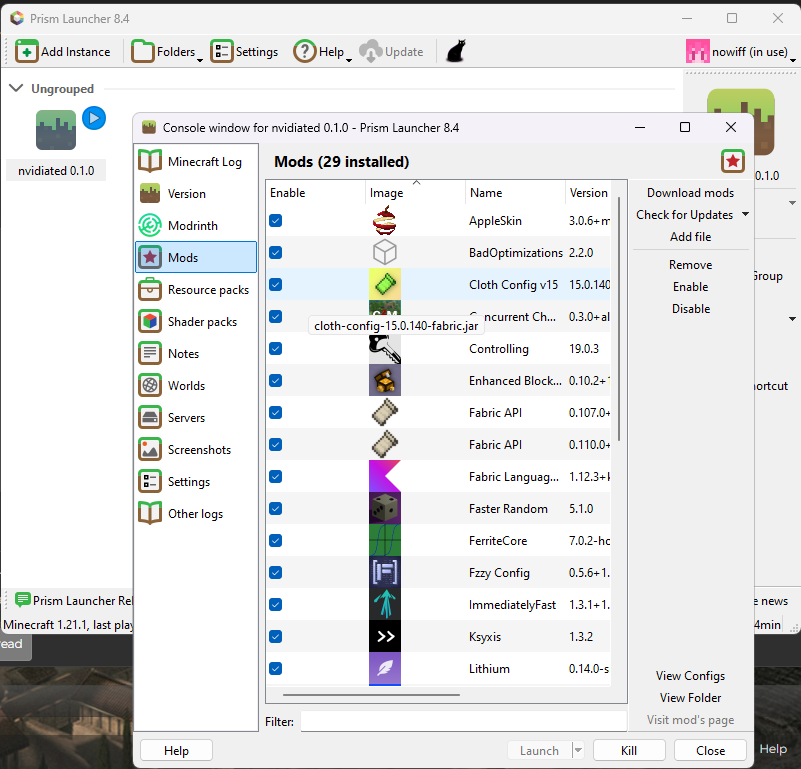Click the Download mods button
This screenshot has width=801, height=769.
pos(690,193)
